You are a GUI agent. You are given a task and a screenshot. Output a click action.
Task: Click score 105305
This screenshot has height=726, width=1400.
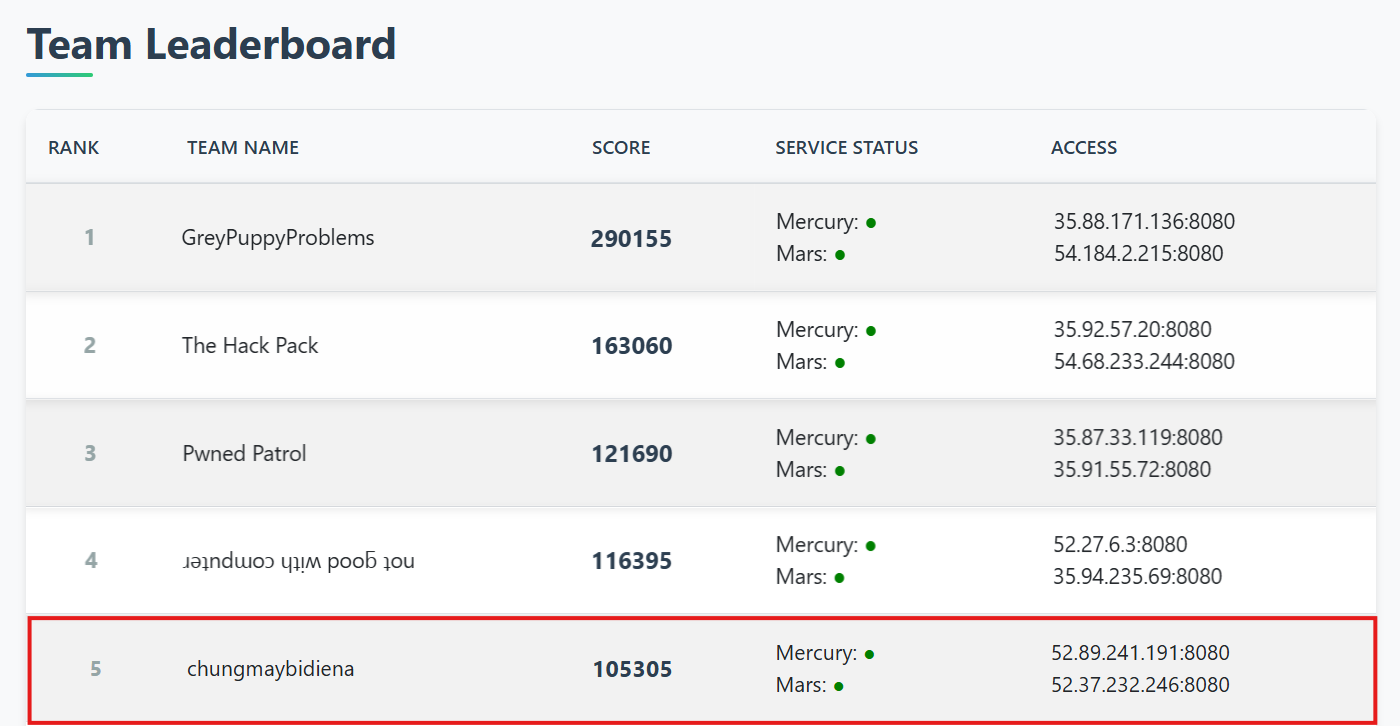[x=632, y=669]
